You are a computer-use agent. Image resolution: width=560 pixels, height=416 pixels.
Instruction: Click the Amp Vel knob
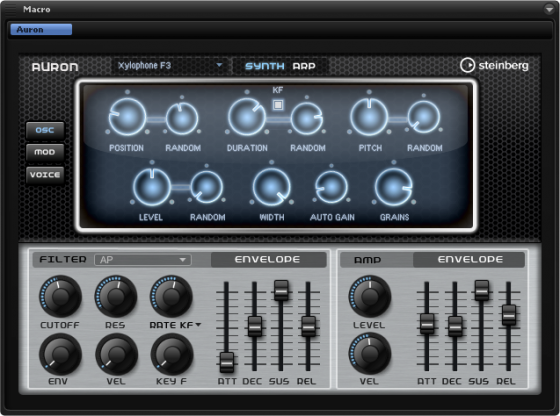[x=370, y=354]
